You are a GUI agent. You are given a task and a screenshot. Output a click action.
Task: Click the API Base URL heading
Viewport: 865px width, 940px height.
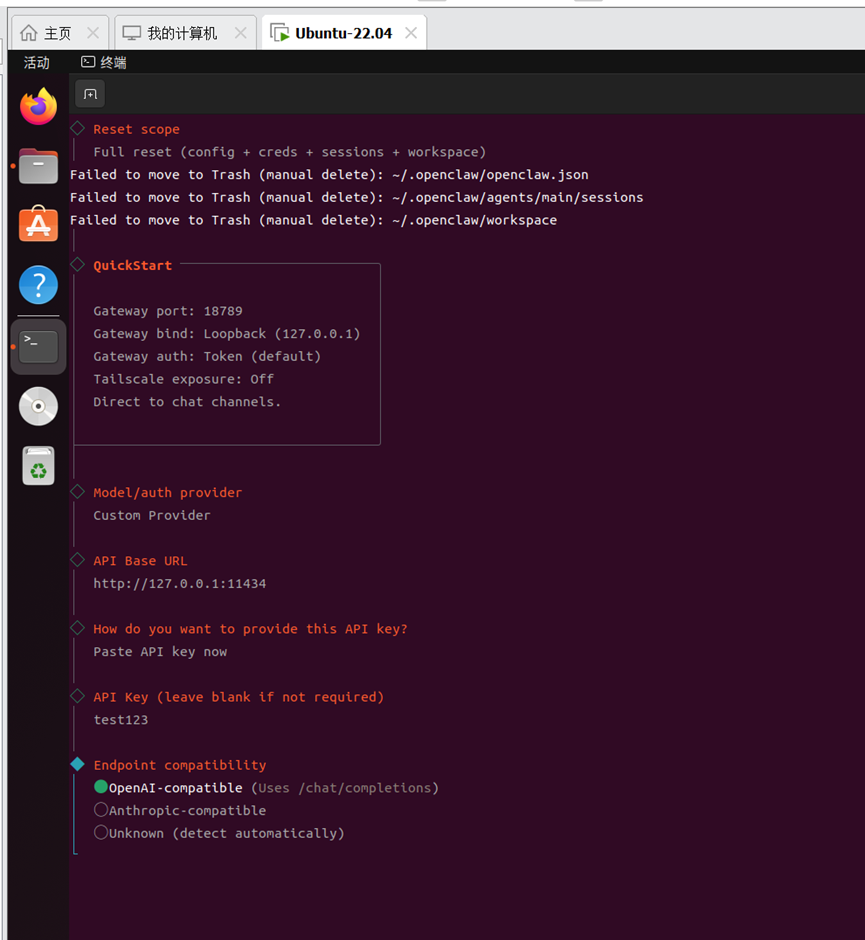[x=140, y=561]
